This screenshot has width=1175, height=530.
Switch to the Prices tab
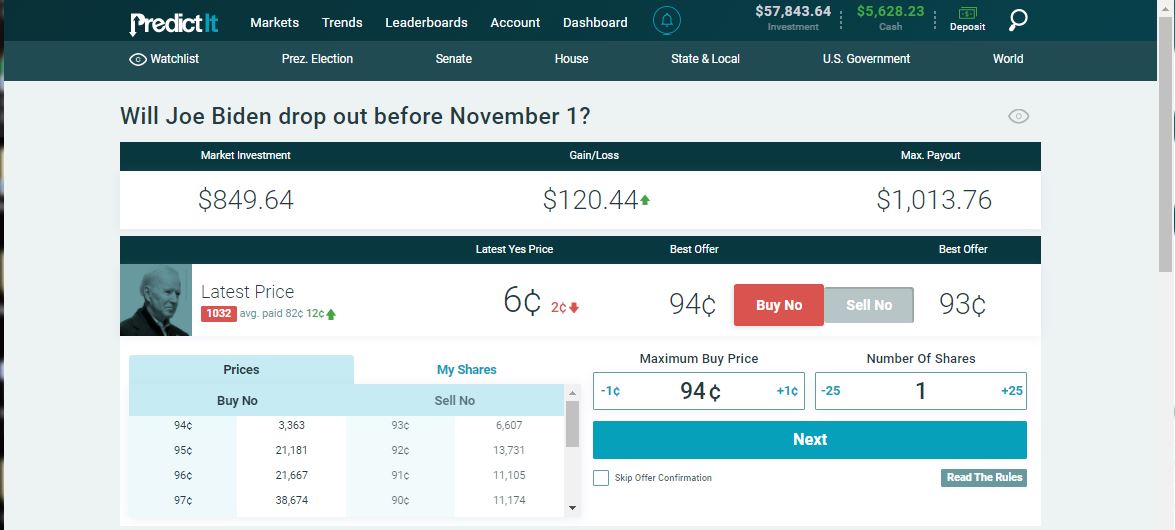point(241,370)
